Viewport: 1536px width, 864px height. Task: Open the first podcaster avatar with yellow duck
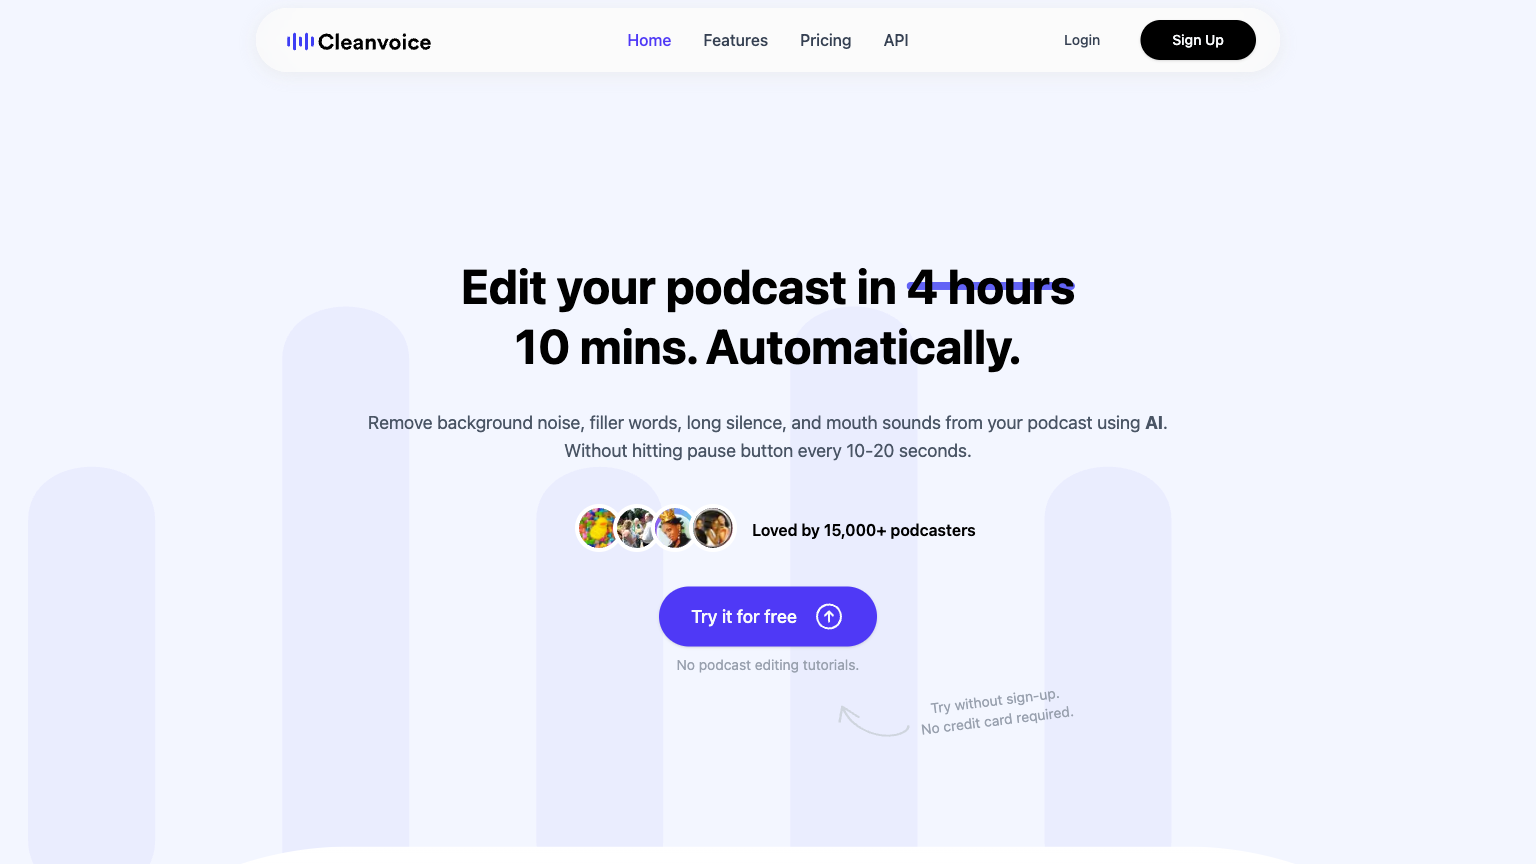pos(598,528)
